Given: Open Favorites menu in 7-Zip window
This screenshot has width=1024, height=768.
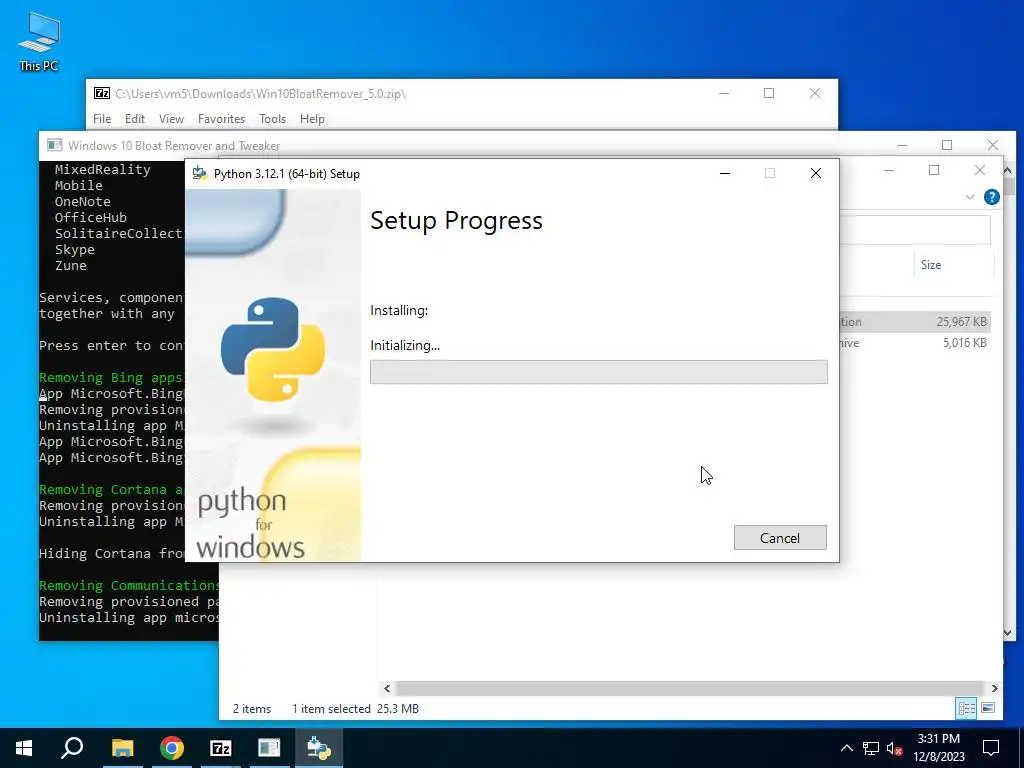Looking at the screenshot, I should pyautogui.click(x=221, y=119).
